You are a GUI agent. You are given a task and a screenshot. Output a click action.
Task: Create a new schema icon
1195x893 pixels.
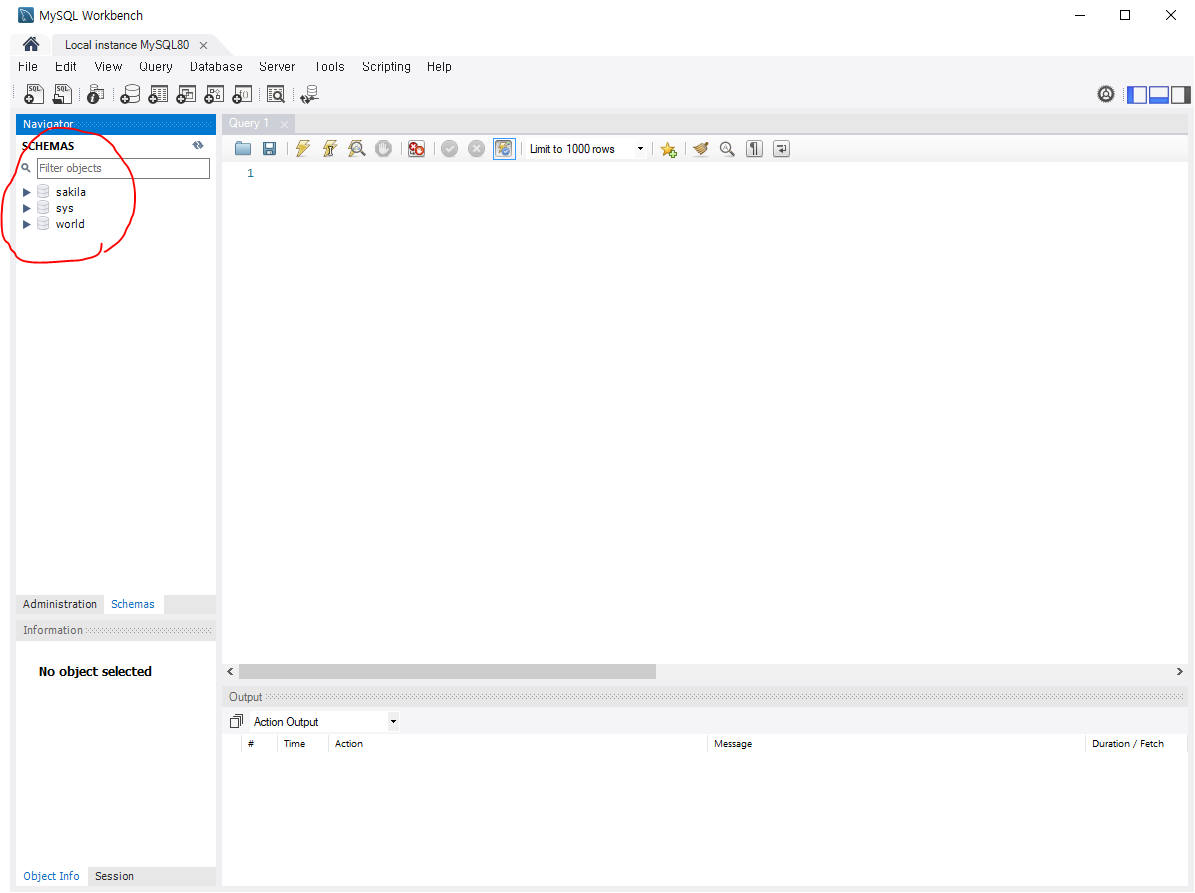point(130,94)
